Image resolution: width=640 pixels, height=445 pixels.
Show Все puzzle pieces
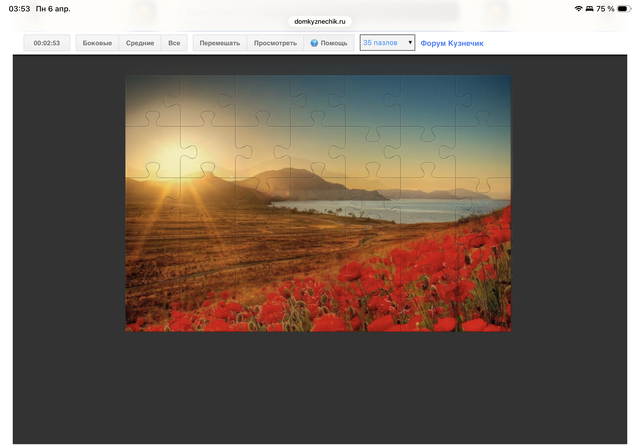[174, 44]
